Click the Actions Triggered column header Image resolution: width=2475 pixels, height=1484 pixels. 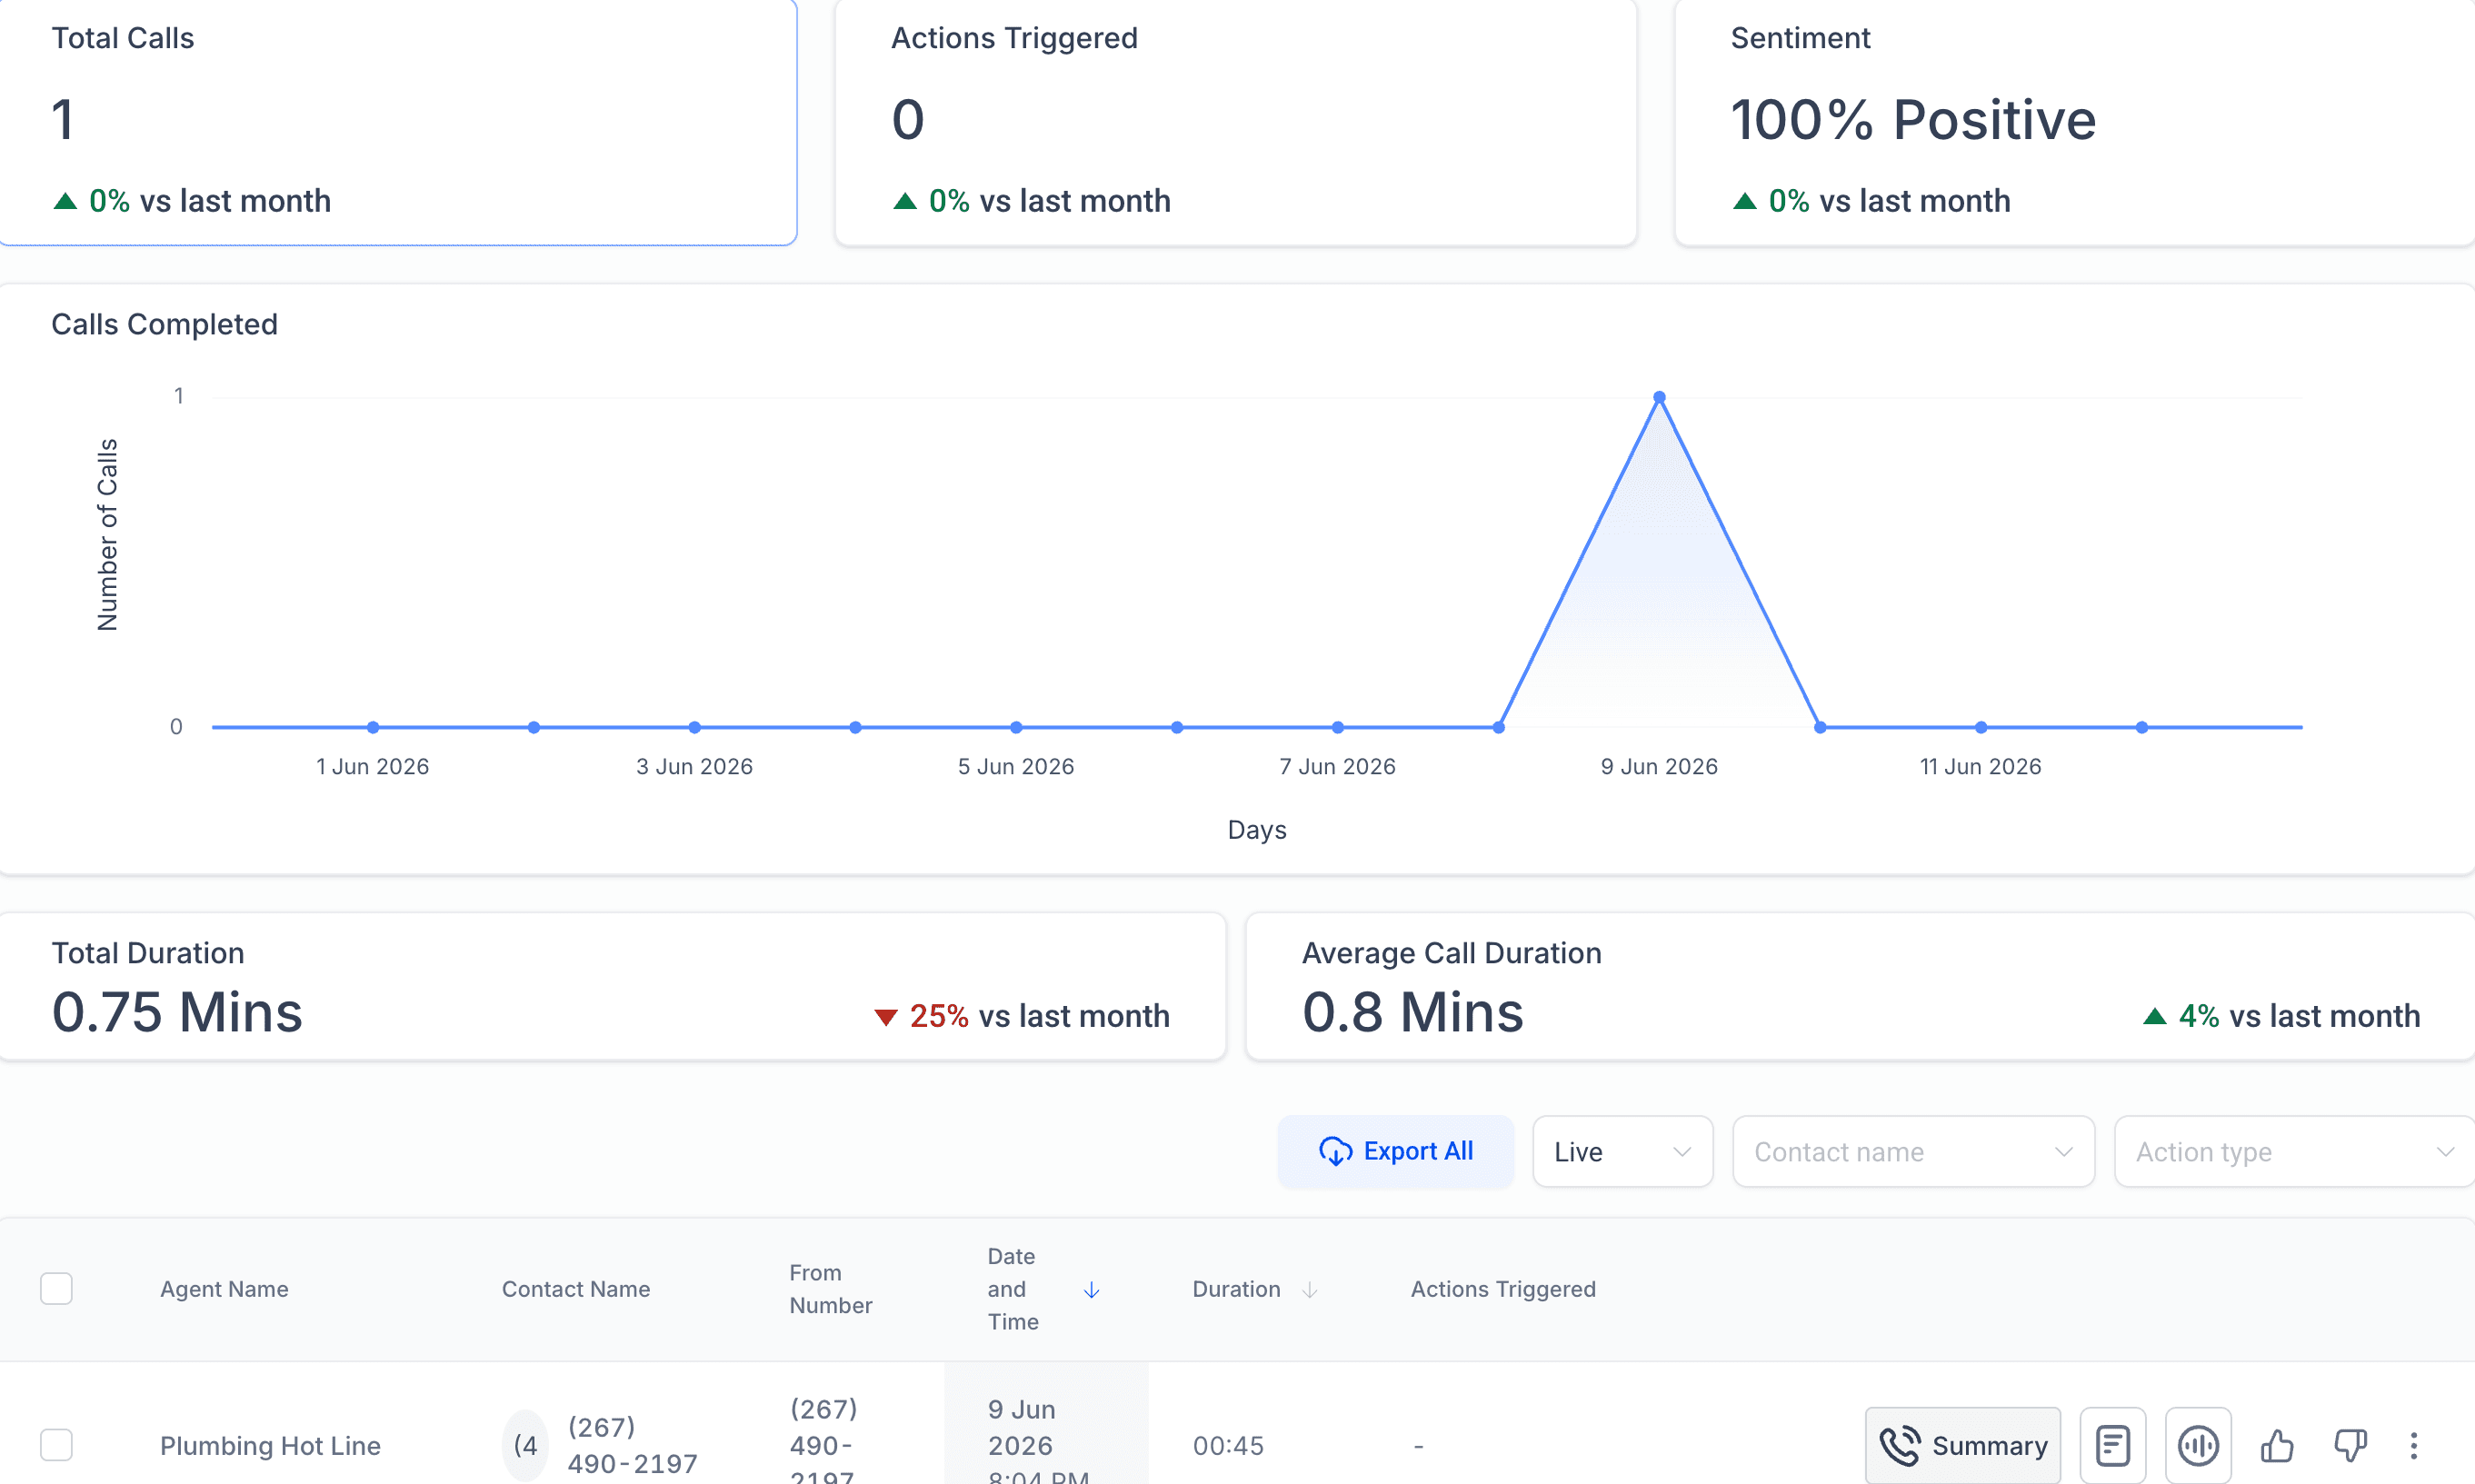(x=1503, y=1289)
